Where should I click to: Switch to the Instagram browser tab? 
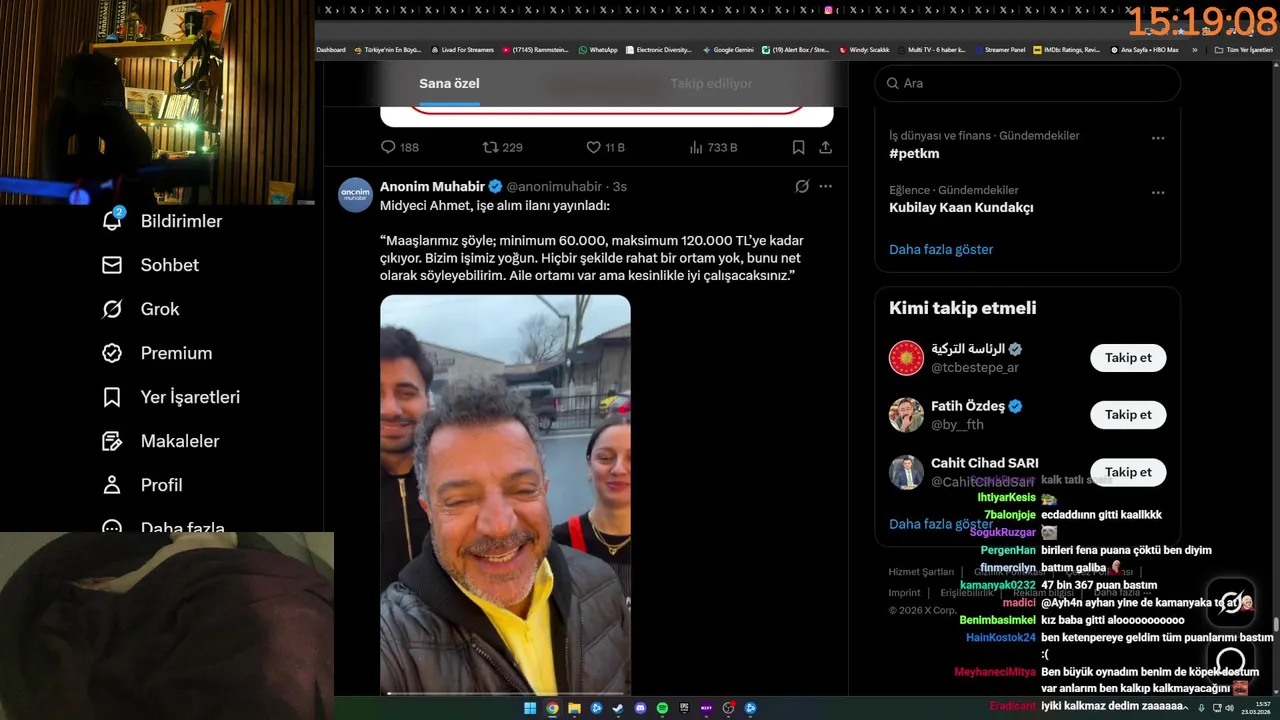click(828, 10)
